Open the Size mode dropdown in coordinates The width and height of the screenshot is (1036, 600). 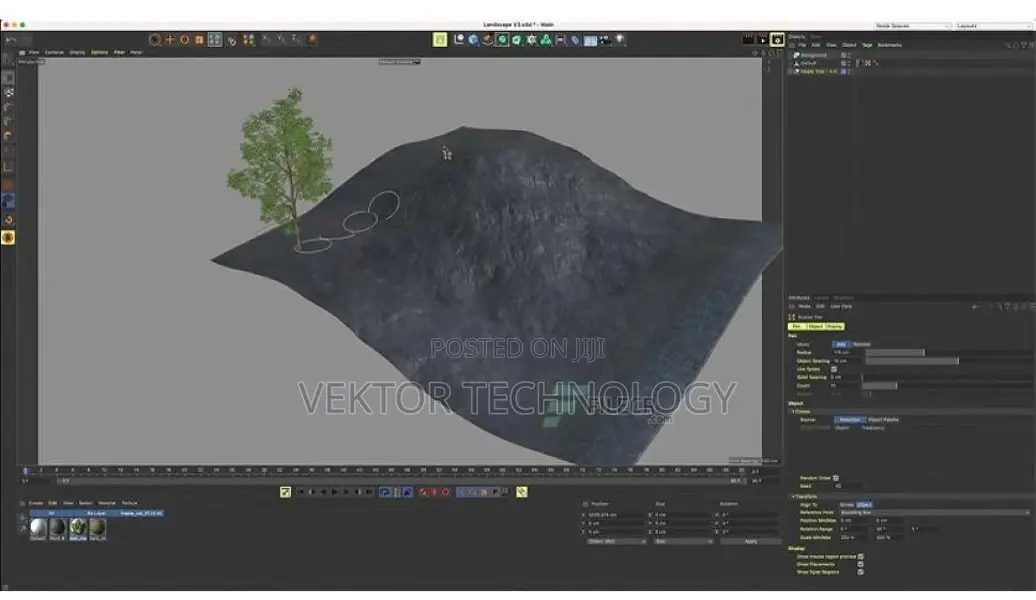[683, 541]
